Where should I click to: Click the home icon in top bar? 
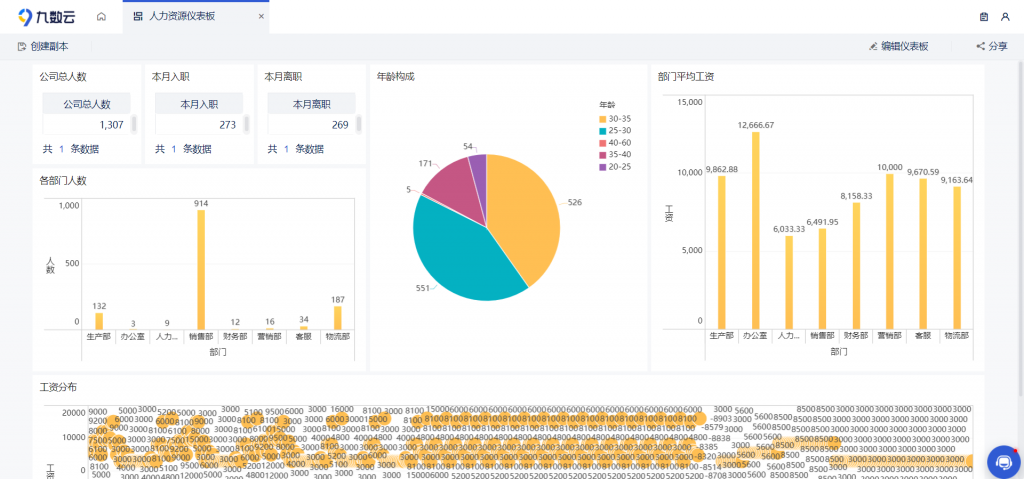pyautogui.click(x=101, y=17)
